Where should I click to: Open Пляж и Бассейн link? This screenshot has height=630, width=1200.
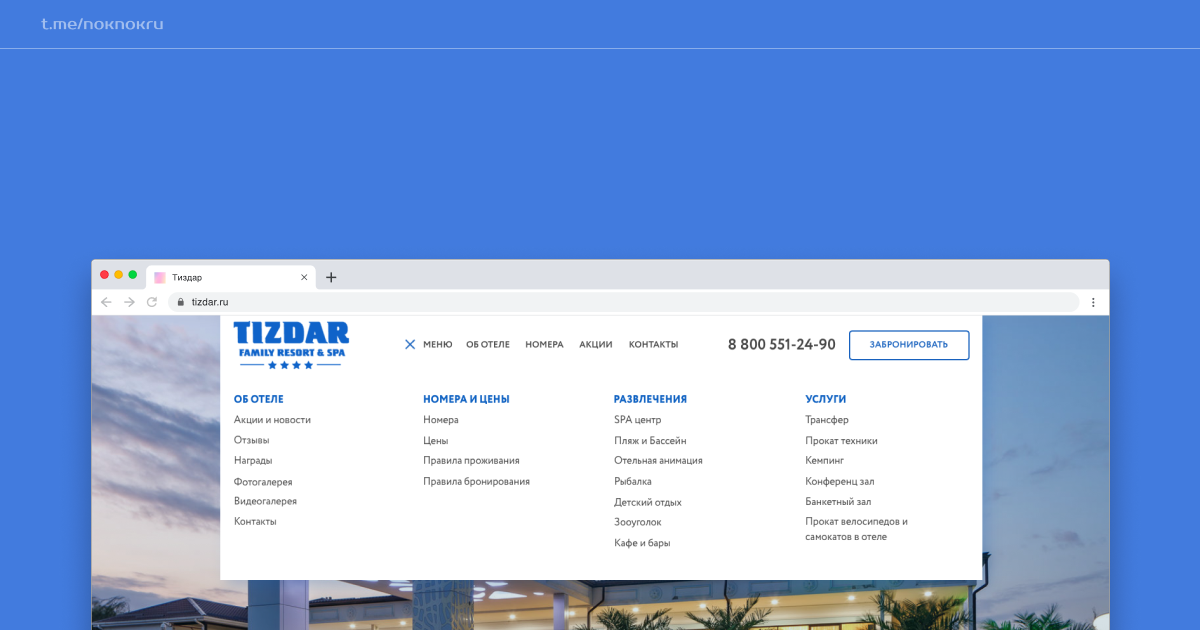click(x=650, y=441)
